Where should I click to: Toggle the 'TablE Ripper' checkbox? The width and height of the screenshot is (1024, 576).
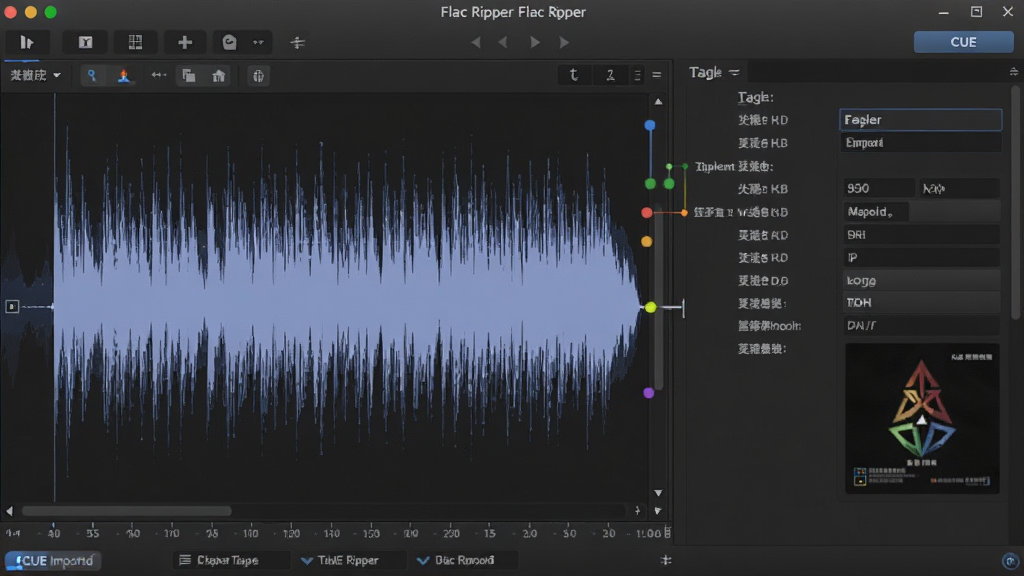pyautogui.click(x=306, y=560)
